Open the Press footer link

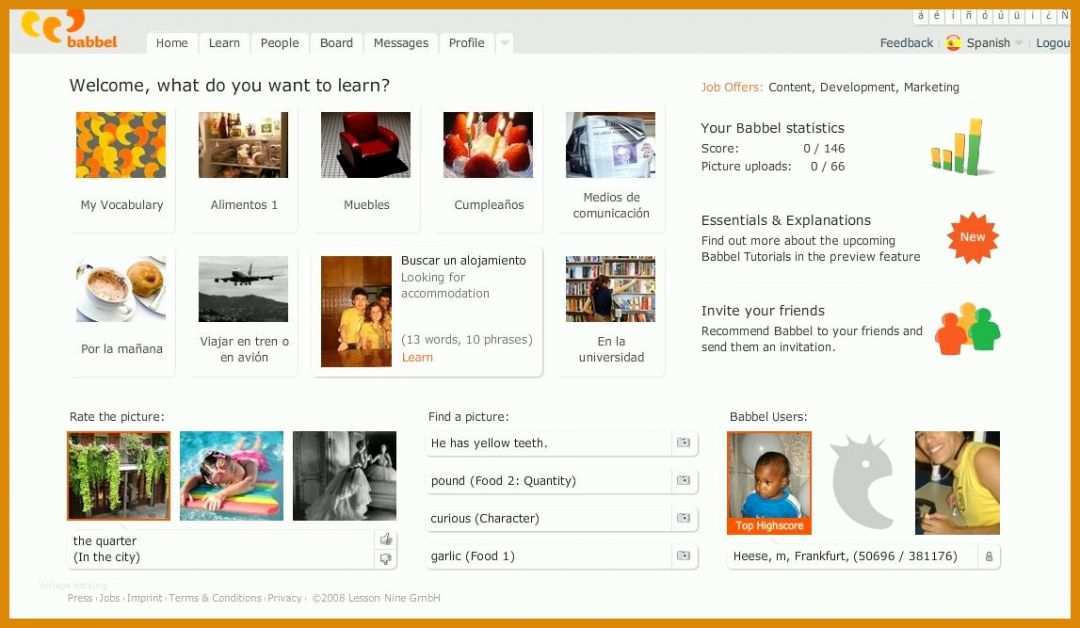click(80, 598)
